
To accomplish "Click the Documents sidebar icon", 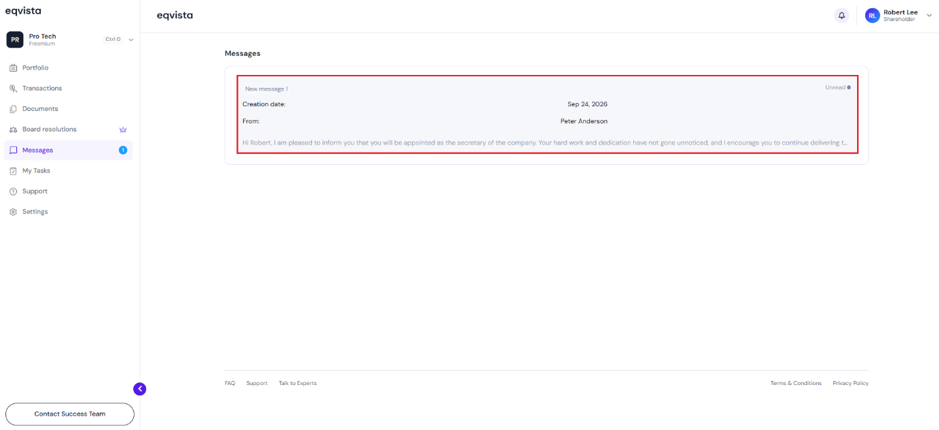I will pos(13,109).
